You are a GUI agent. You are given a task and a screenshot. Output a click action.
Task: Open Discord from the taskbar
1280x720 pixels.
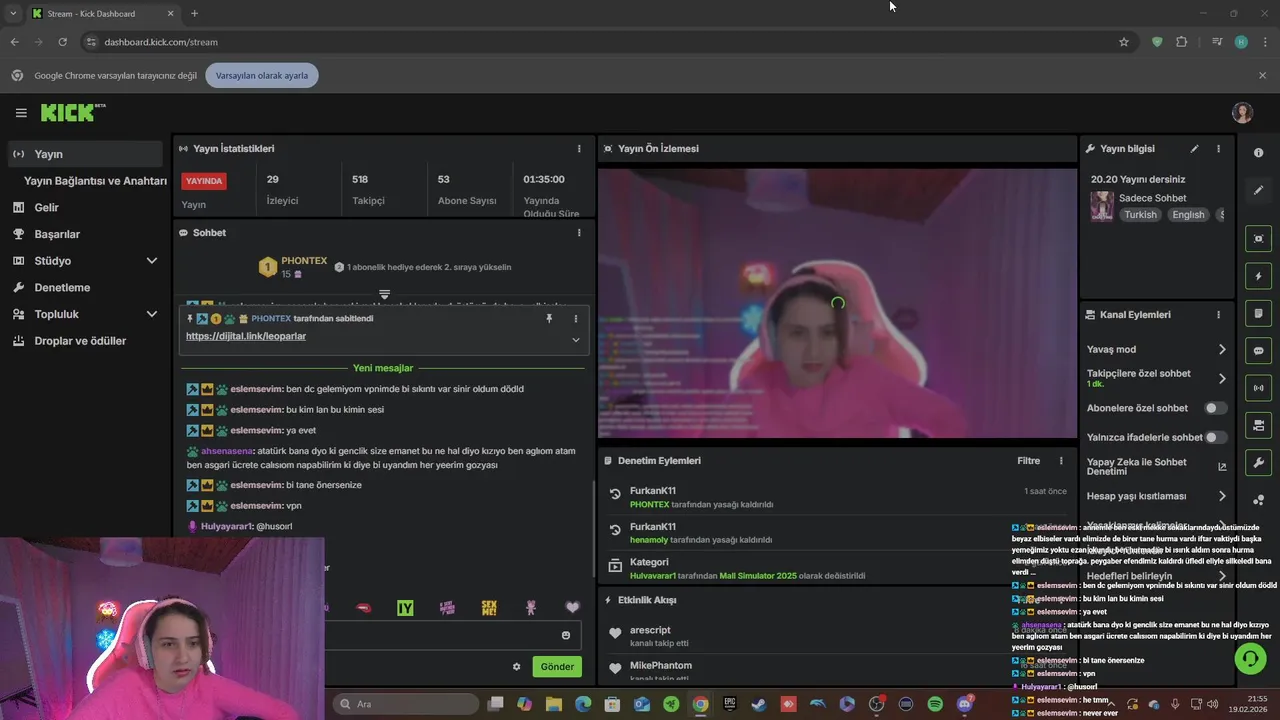coord(965,704)
